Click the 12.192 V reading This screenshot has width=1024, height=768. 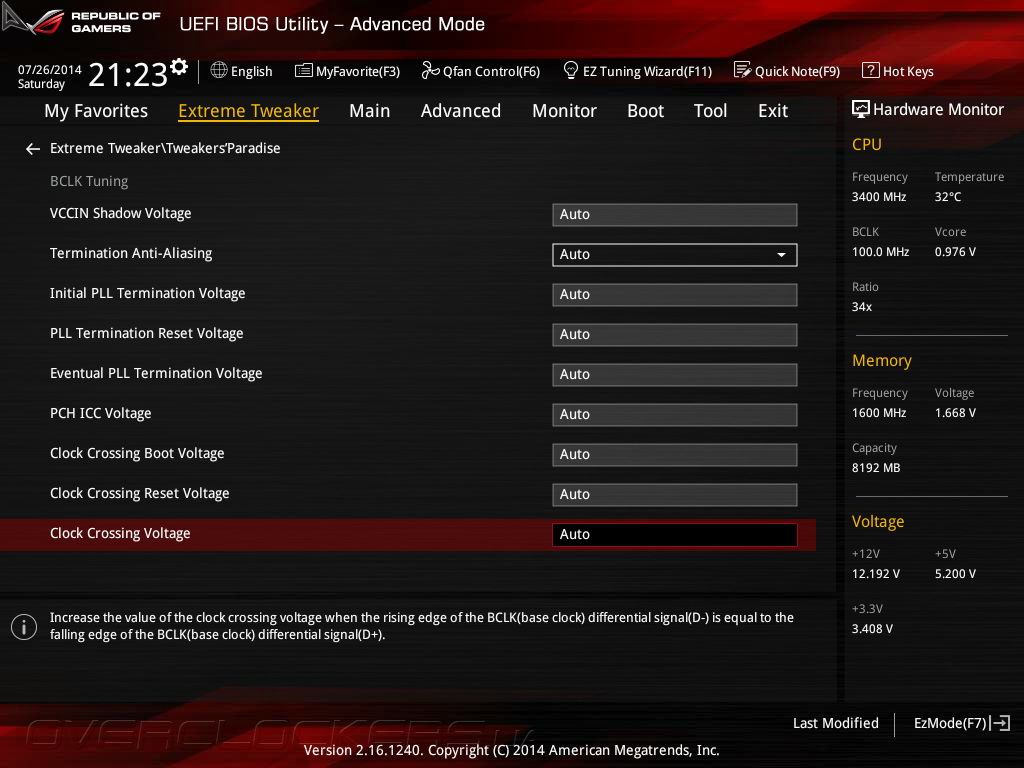pos(875,573)
